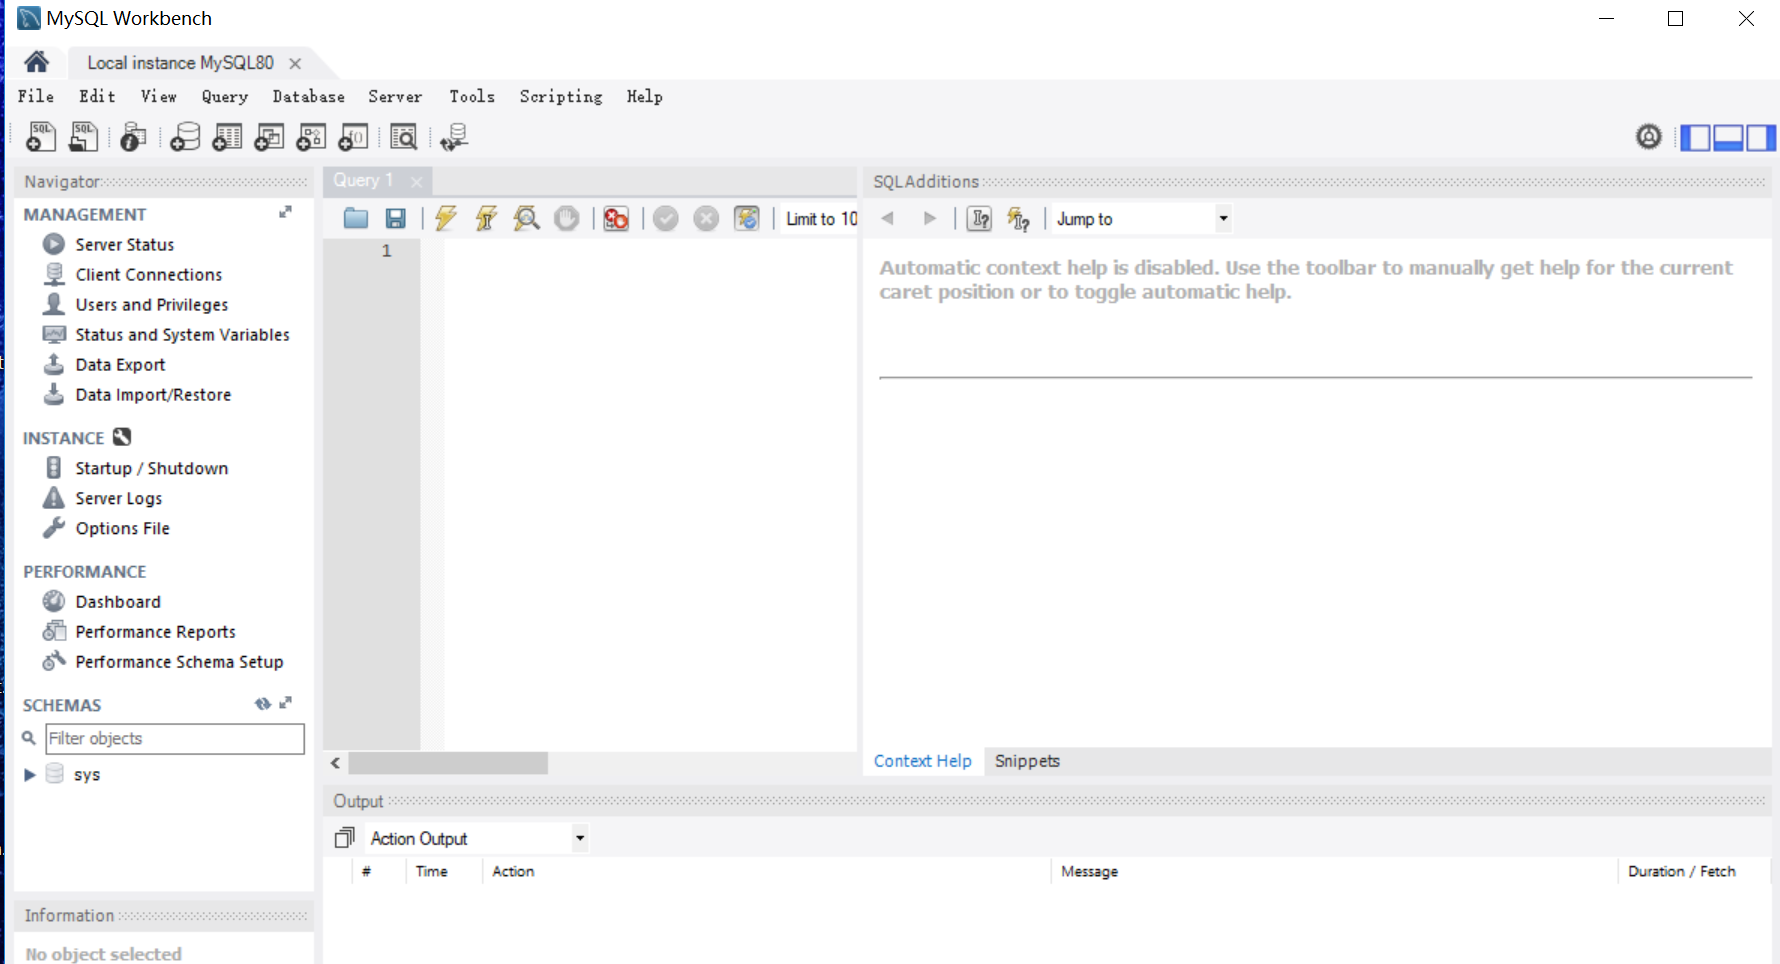This screenshot has width=1780, height=964.
Task: Open the Scripting menu
Action: click(x=561, y=96)
